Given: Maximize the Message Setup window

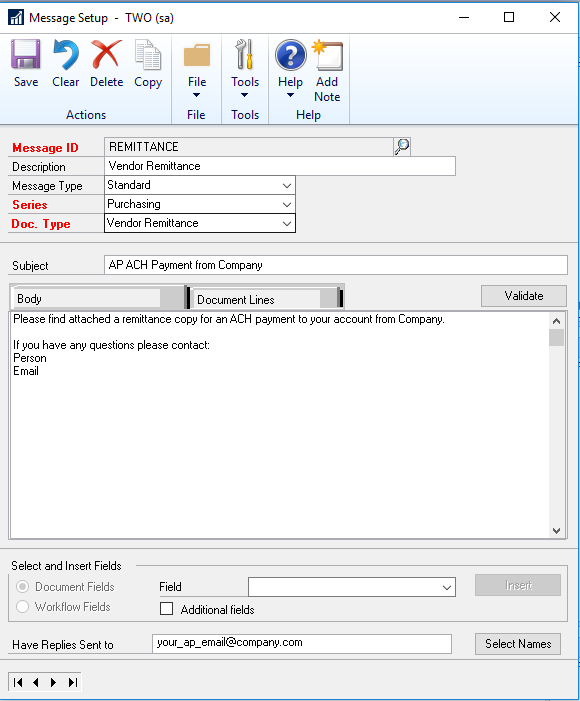Looking at the screenshot, I should (x=509, y=17).
